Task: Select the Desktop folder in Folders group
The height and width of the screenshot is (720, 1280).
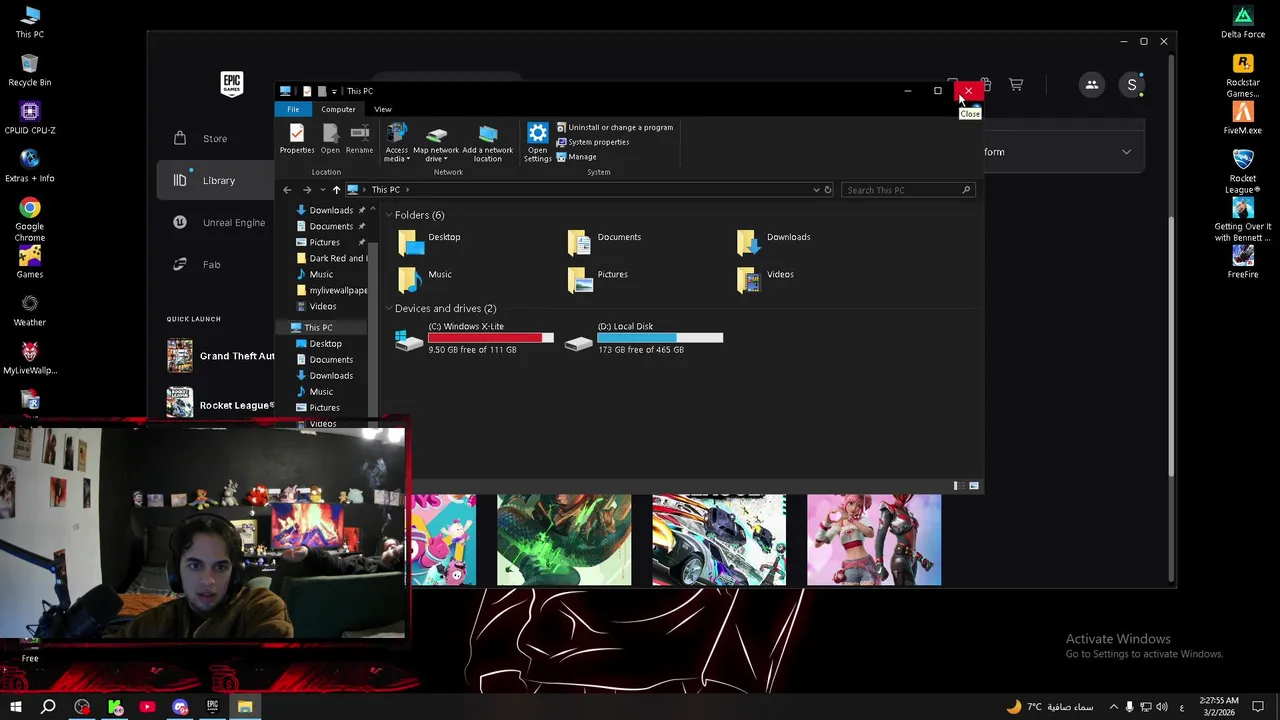Action: pos(430,241)
